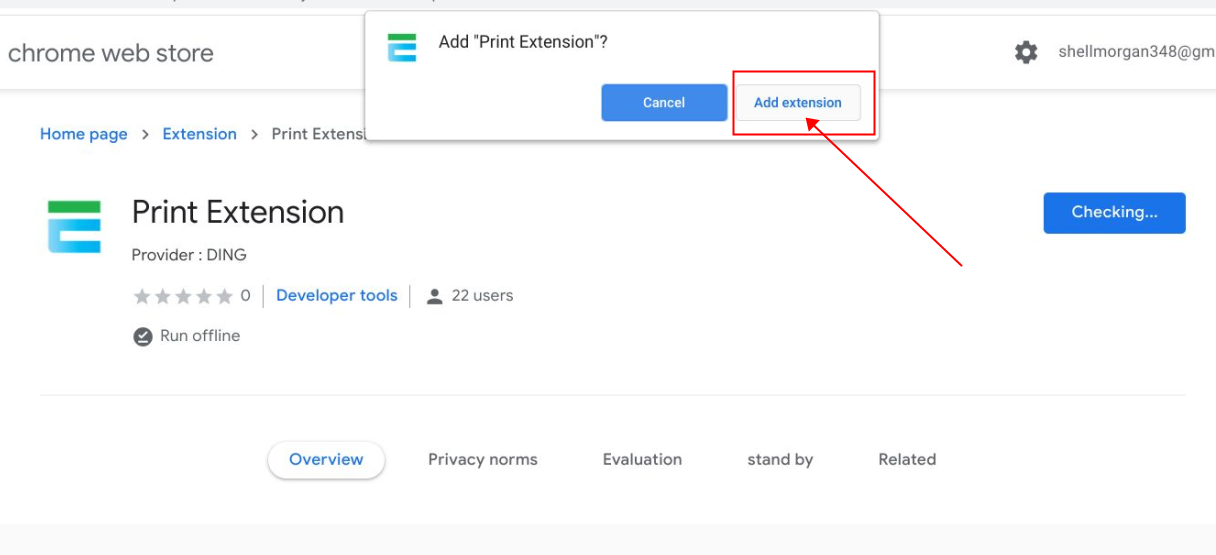Click the Print Extension logo in dialog
The image size is (1216, 555).
tap(402, 47)
